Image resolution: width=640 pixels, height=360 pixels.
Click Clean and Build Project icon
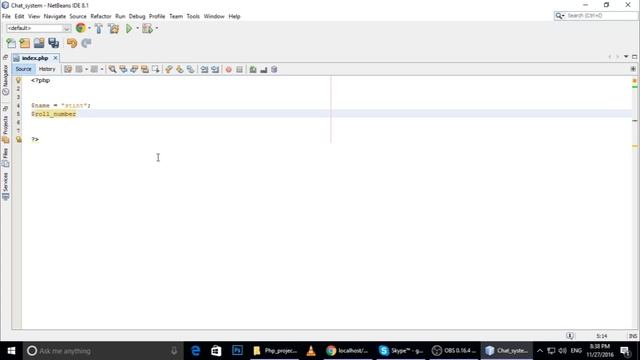[114, 28]
